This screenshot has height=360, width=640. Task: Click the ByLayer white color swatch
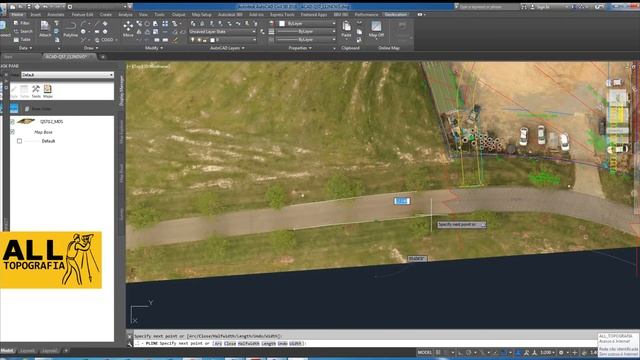(x=282, y=24)
